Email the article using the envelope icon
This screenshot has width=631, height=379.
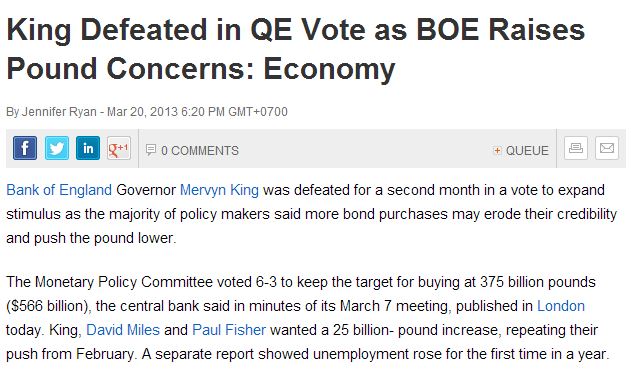pos(607,148)
